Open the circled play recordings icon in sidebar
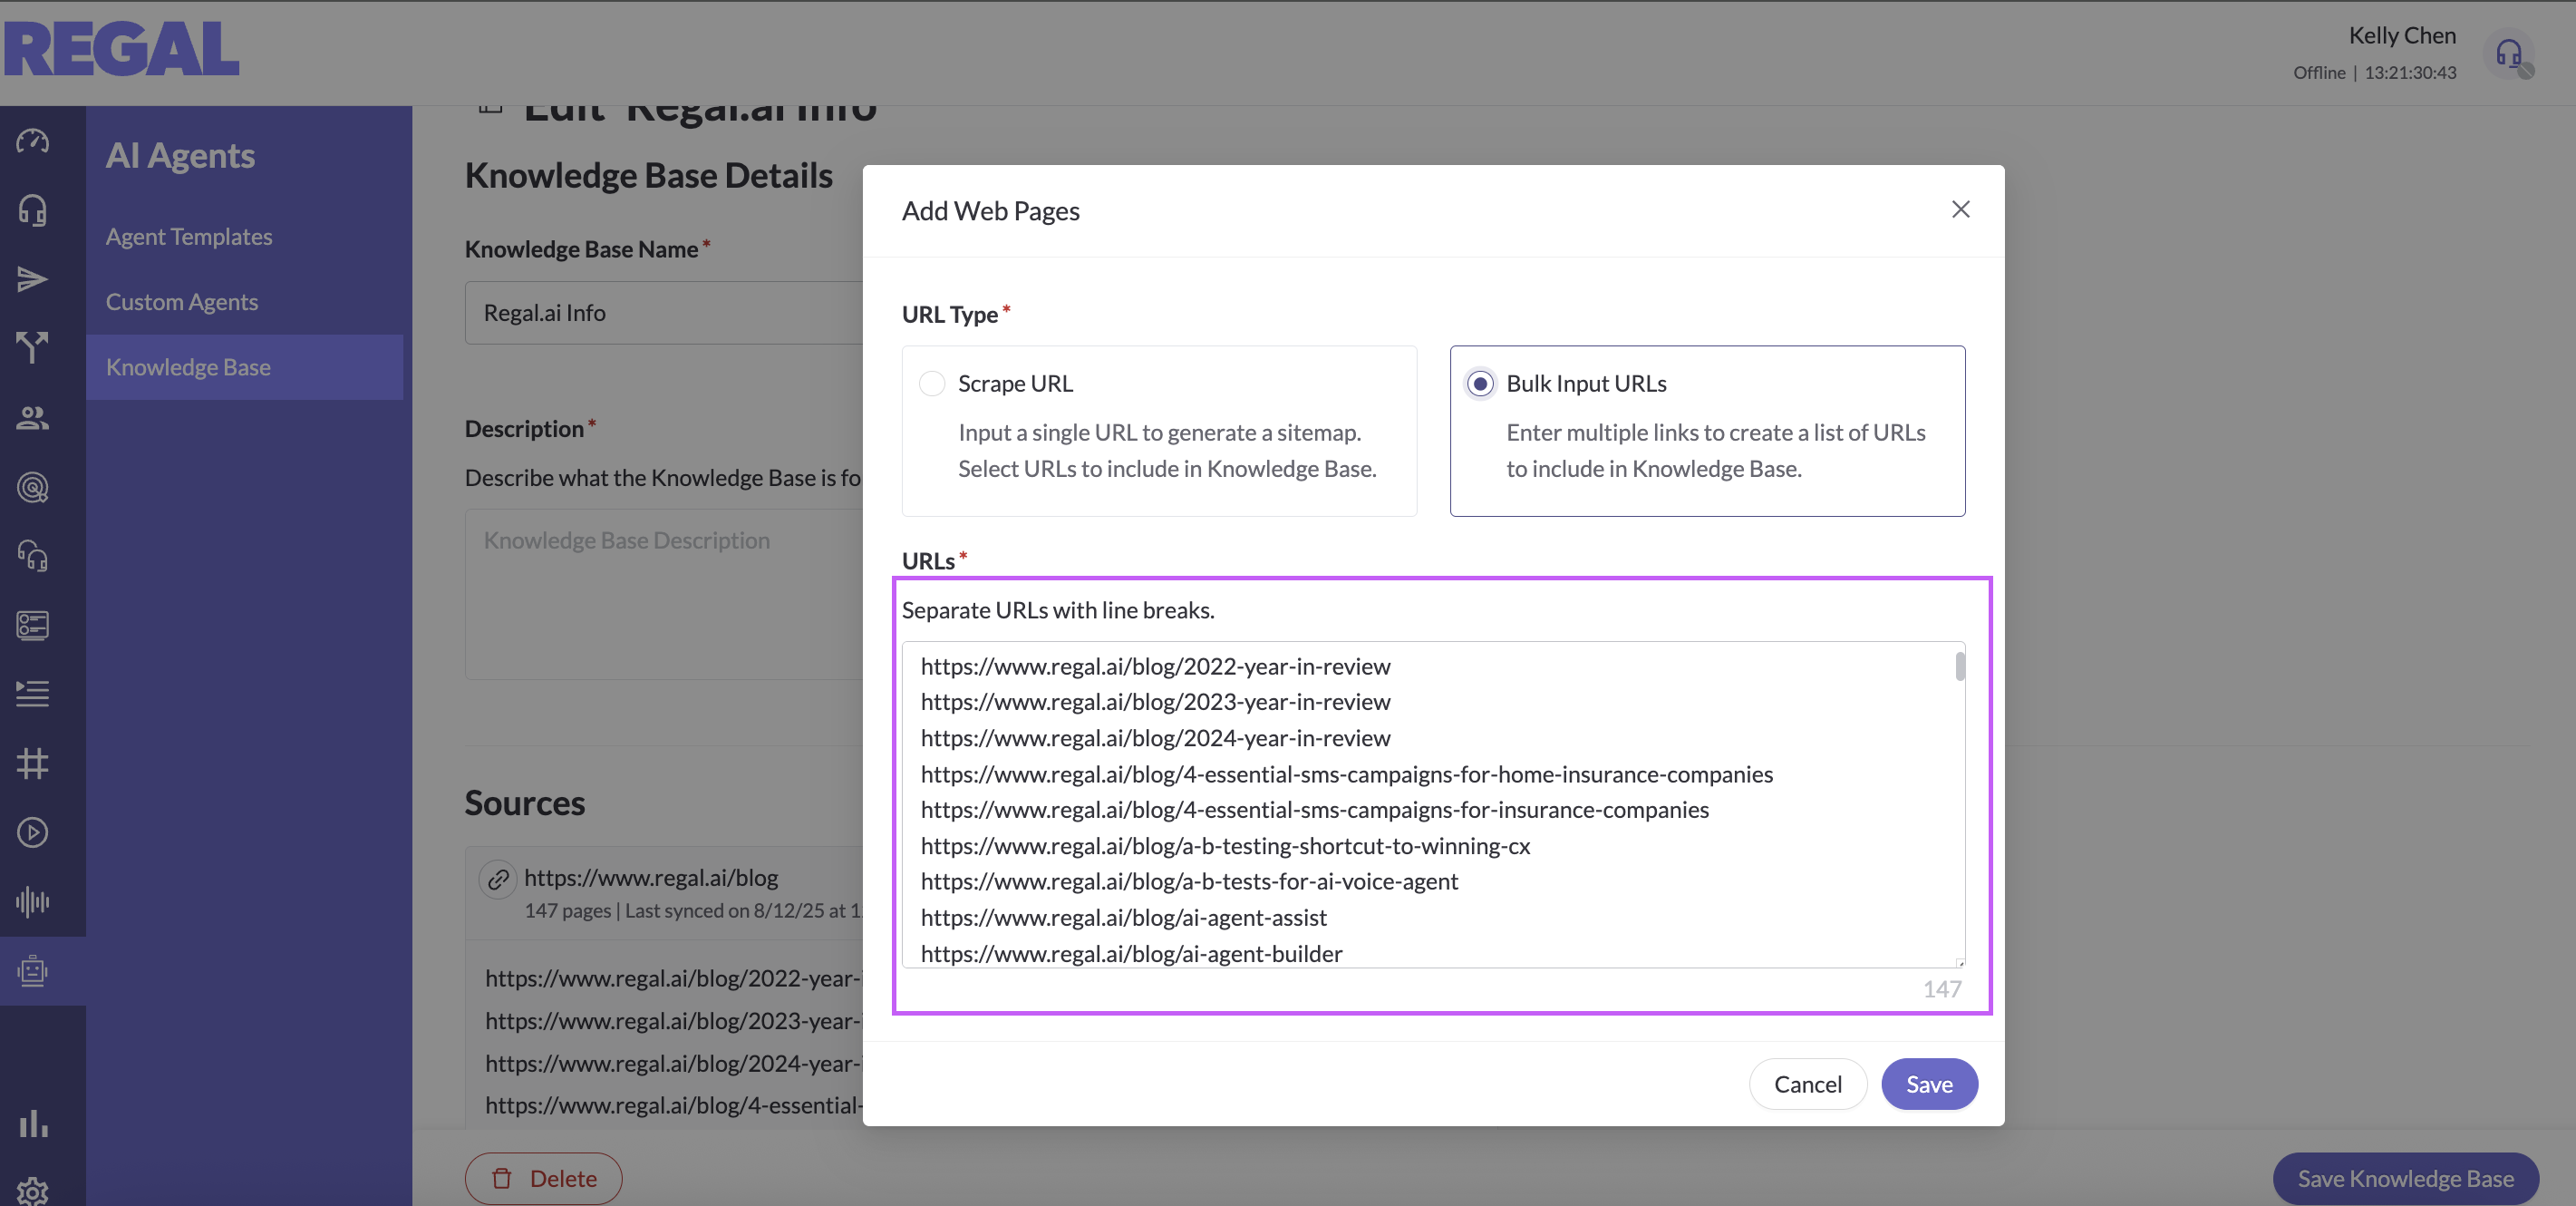 point(32,832)
